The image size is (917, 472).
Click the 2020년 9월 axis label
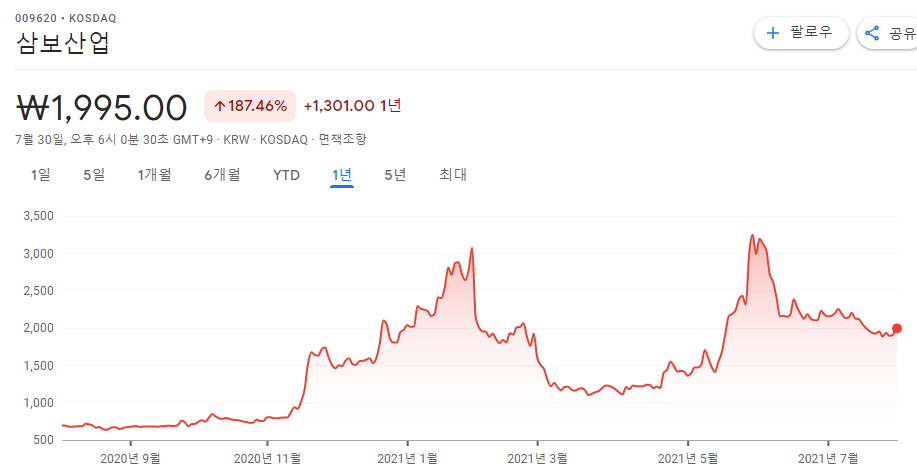130,459
